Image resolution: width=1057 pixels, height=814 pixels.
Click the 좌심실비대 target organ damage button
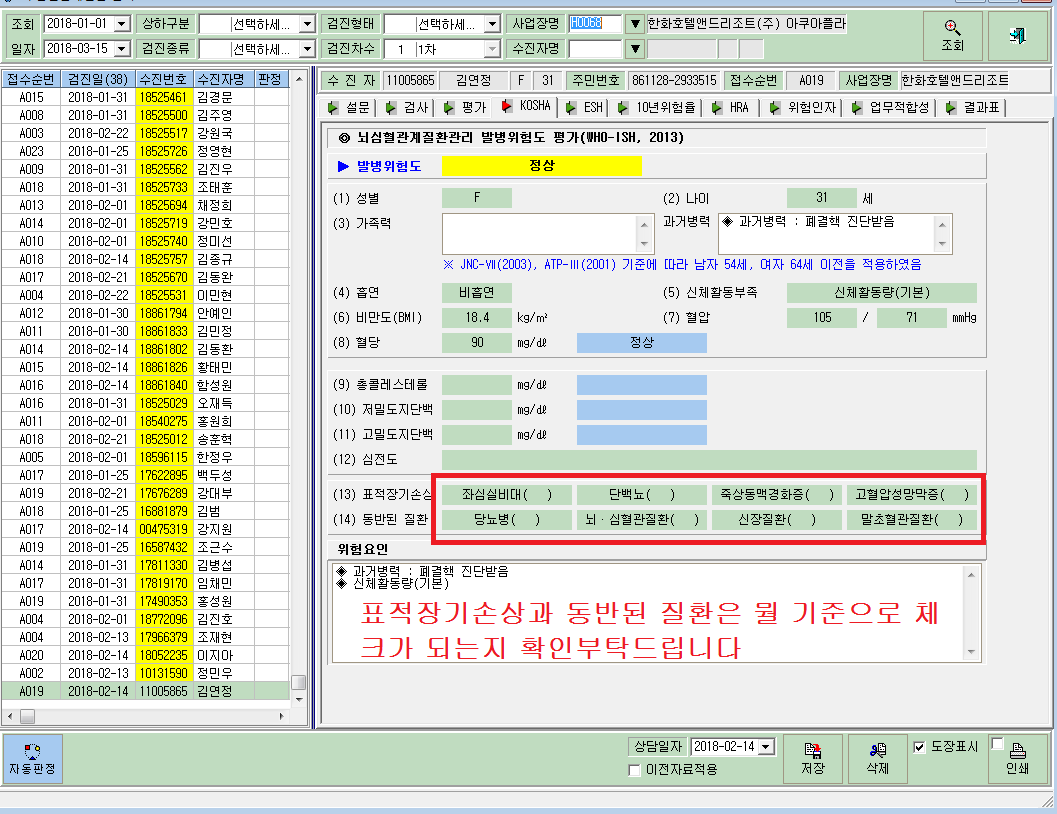click(x=507, y=495)
